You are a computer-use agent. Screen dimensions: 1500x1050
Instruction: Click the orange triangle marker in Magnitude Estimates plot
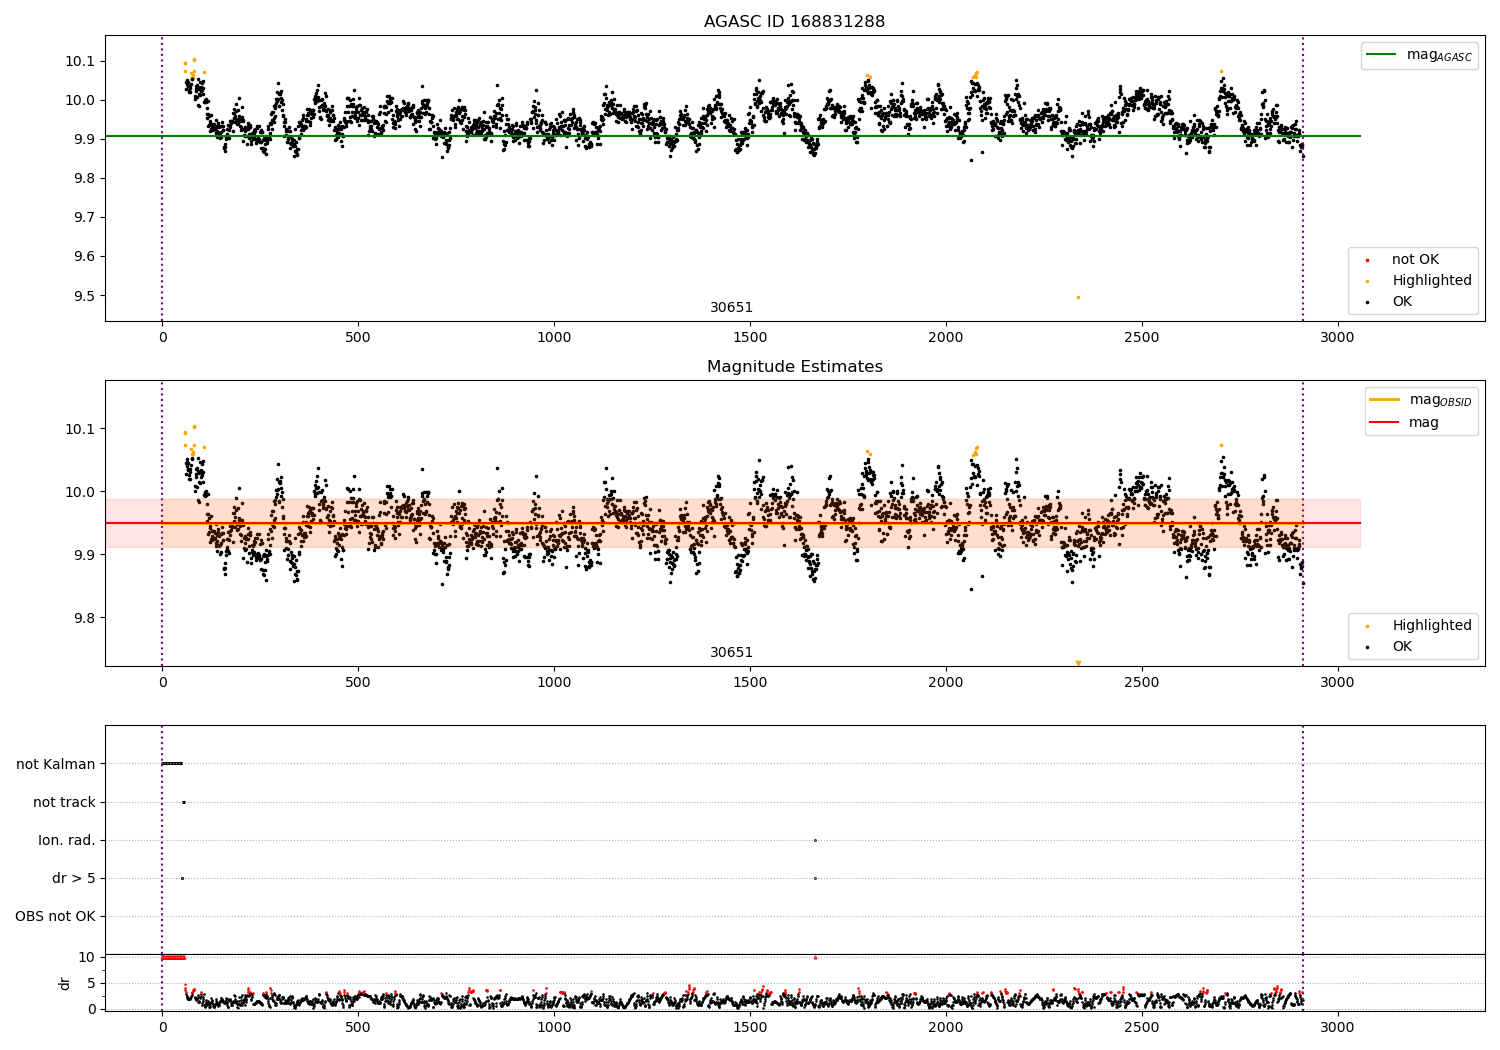[x=1078, y=663]
